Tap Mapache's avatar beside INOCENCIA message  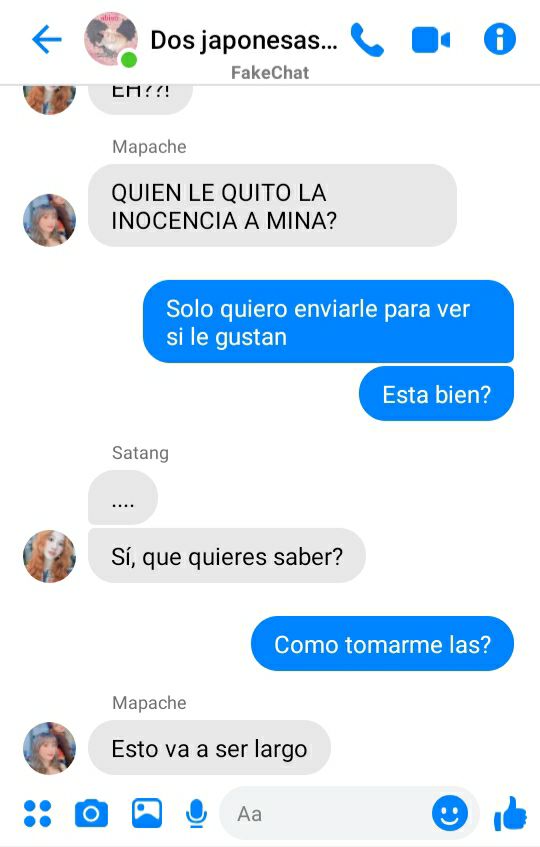point(49,220)
